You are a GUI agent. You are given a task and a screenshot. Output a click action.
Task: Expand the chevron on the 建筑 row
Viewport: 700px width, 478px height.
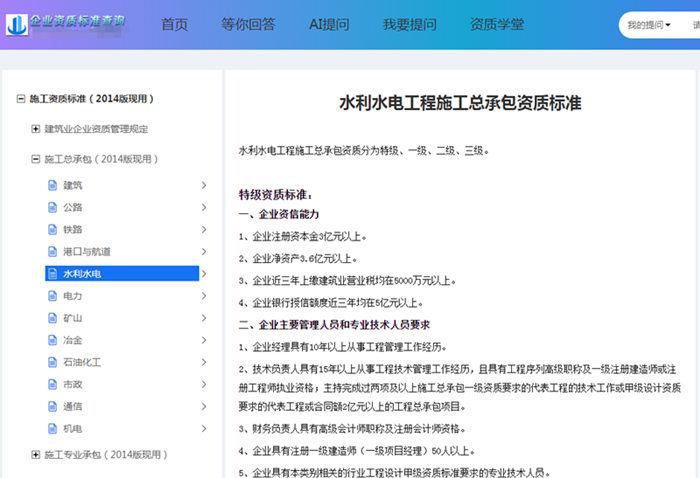(x=204, y=185)
